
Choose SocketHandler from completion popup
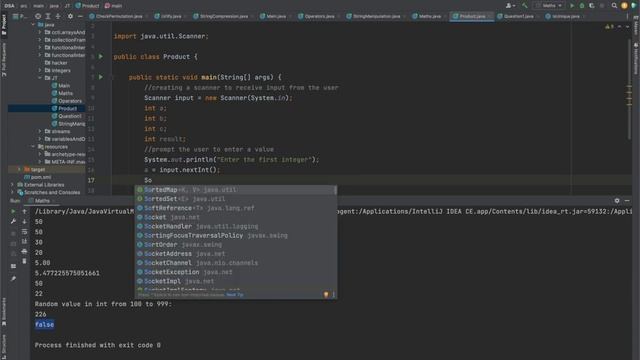[x=235, y=226]
